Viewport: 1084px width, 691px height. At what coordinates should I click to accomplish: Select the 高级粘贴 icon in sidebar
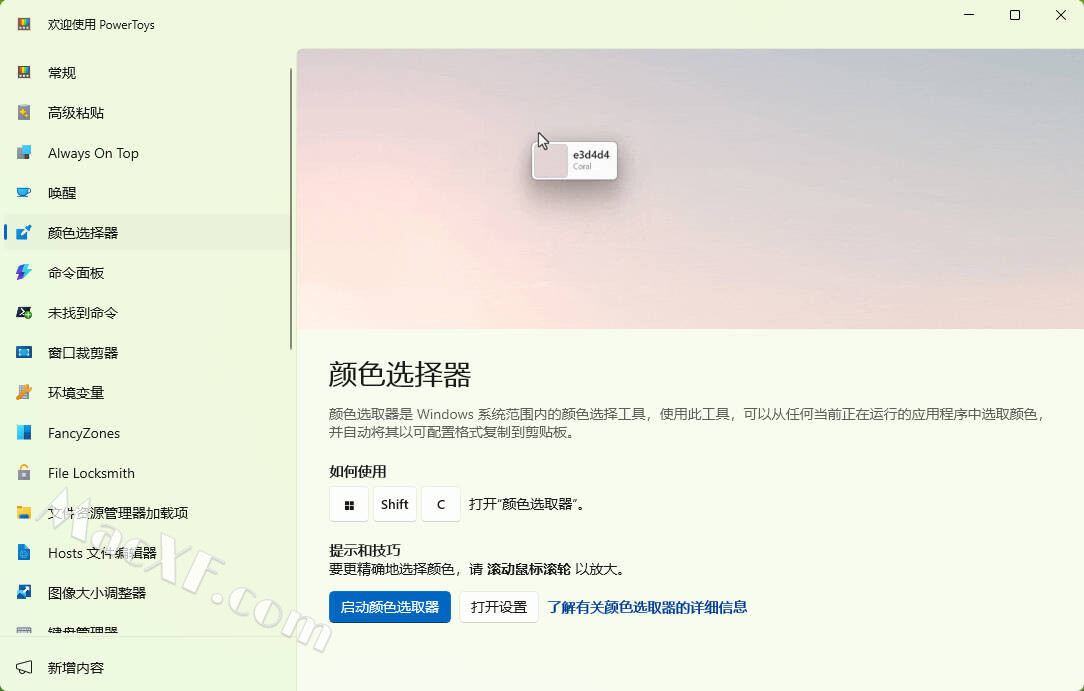(x=24, y=113)
